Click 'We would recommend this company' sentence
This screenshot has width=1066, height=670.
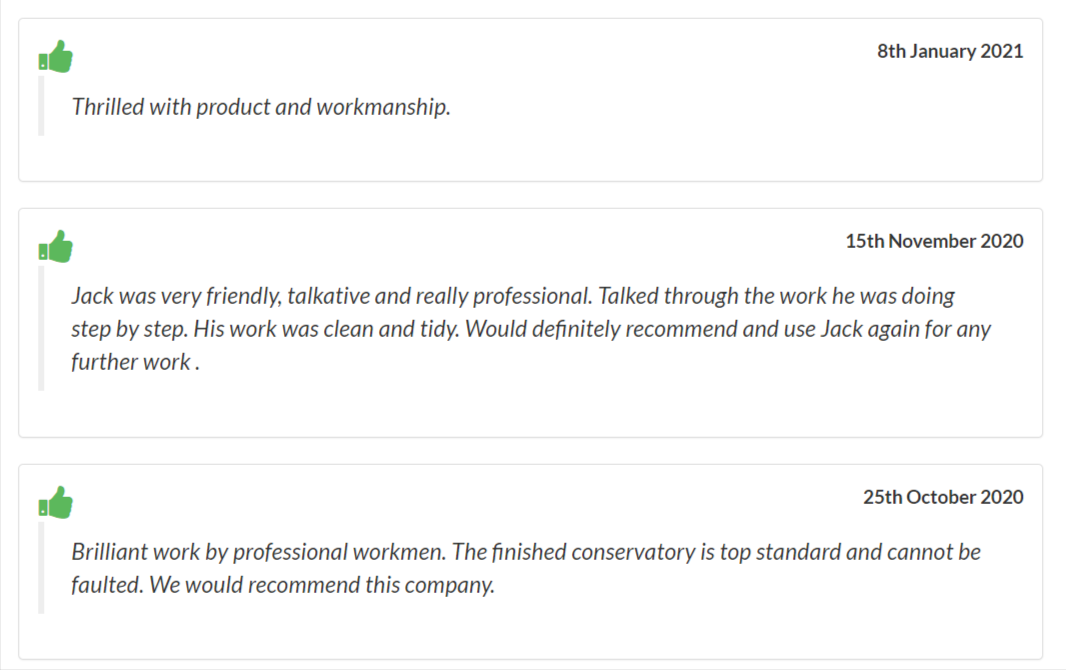(322, 585)
